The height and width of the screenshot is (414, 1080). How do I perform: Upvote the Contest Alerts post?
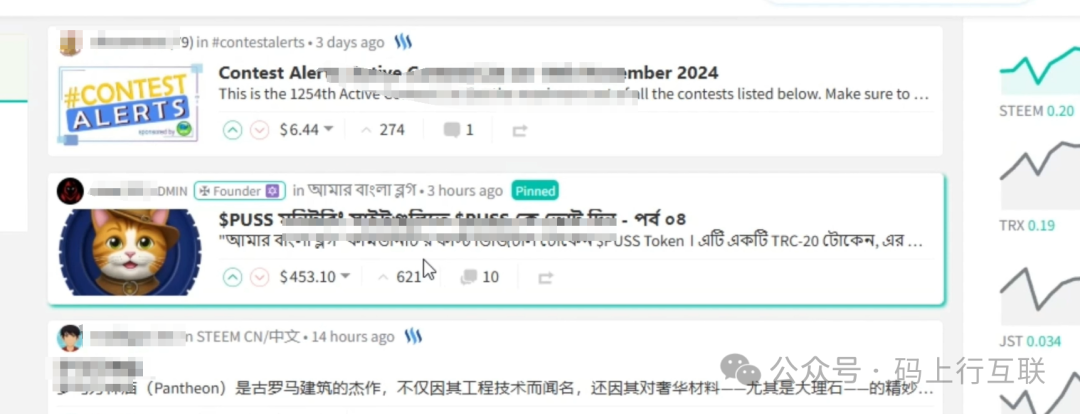click(233, 130)
